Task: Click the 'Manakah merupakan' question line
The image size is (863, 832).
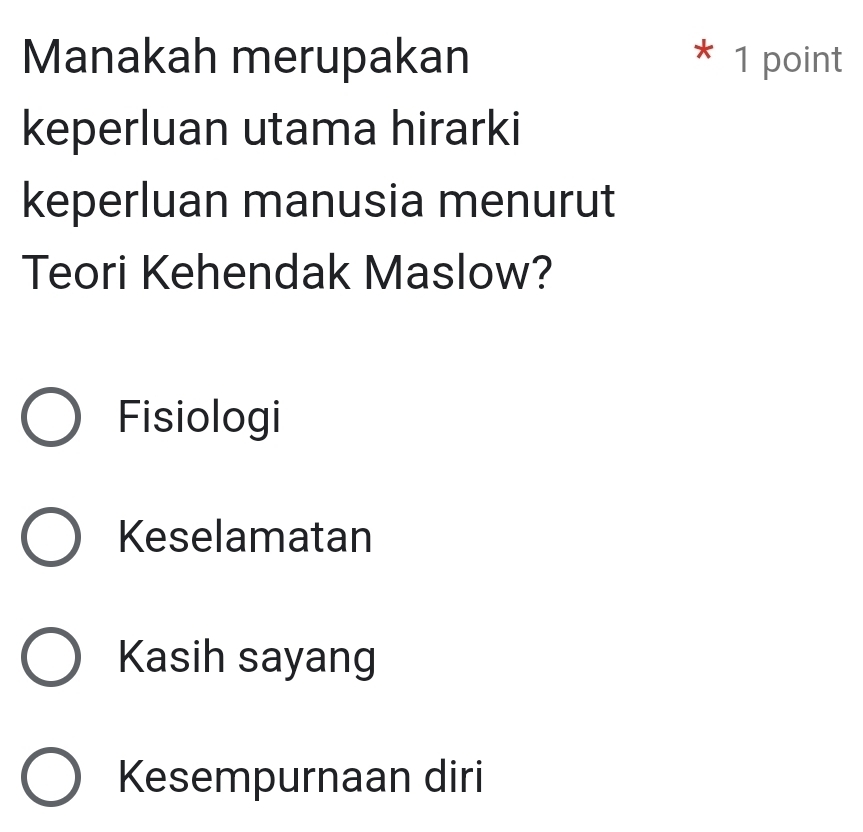Action: (x=246, y=59)
